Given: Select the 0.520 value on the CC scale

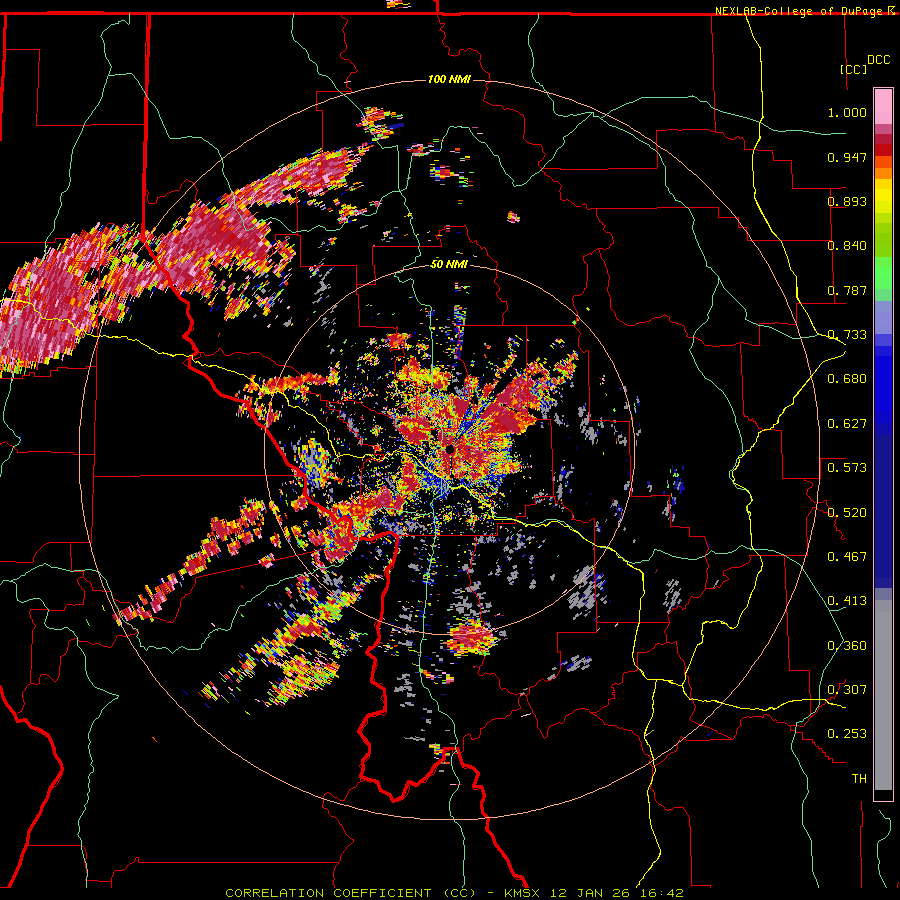Looking at the screenshot, I should click(x=847, y=513).
